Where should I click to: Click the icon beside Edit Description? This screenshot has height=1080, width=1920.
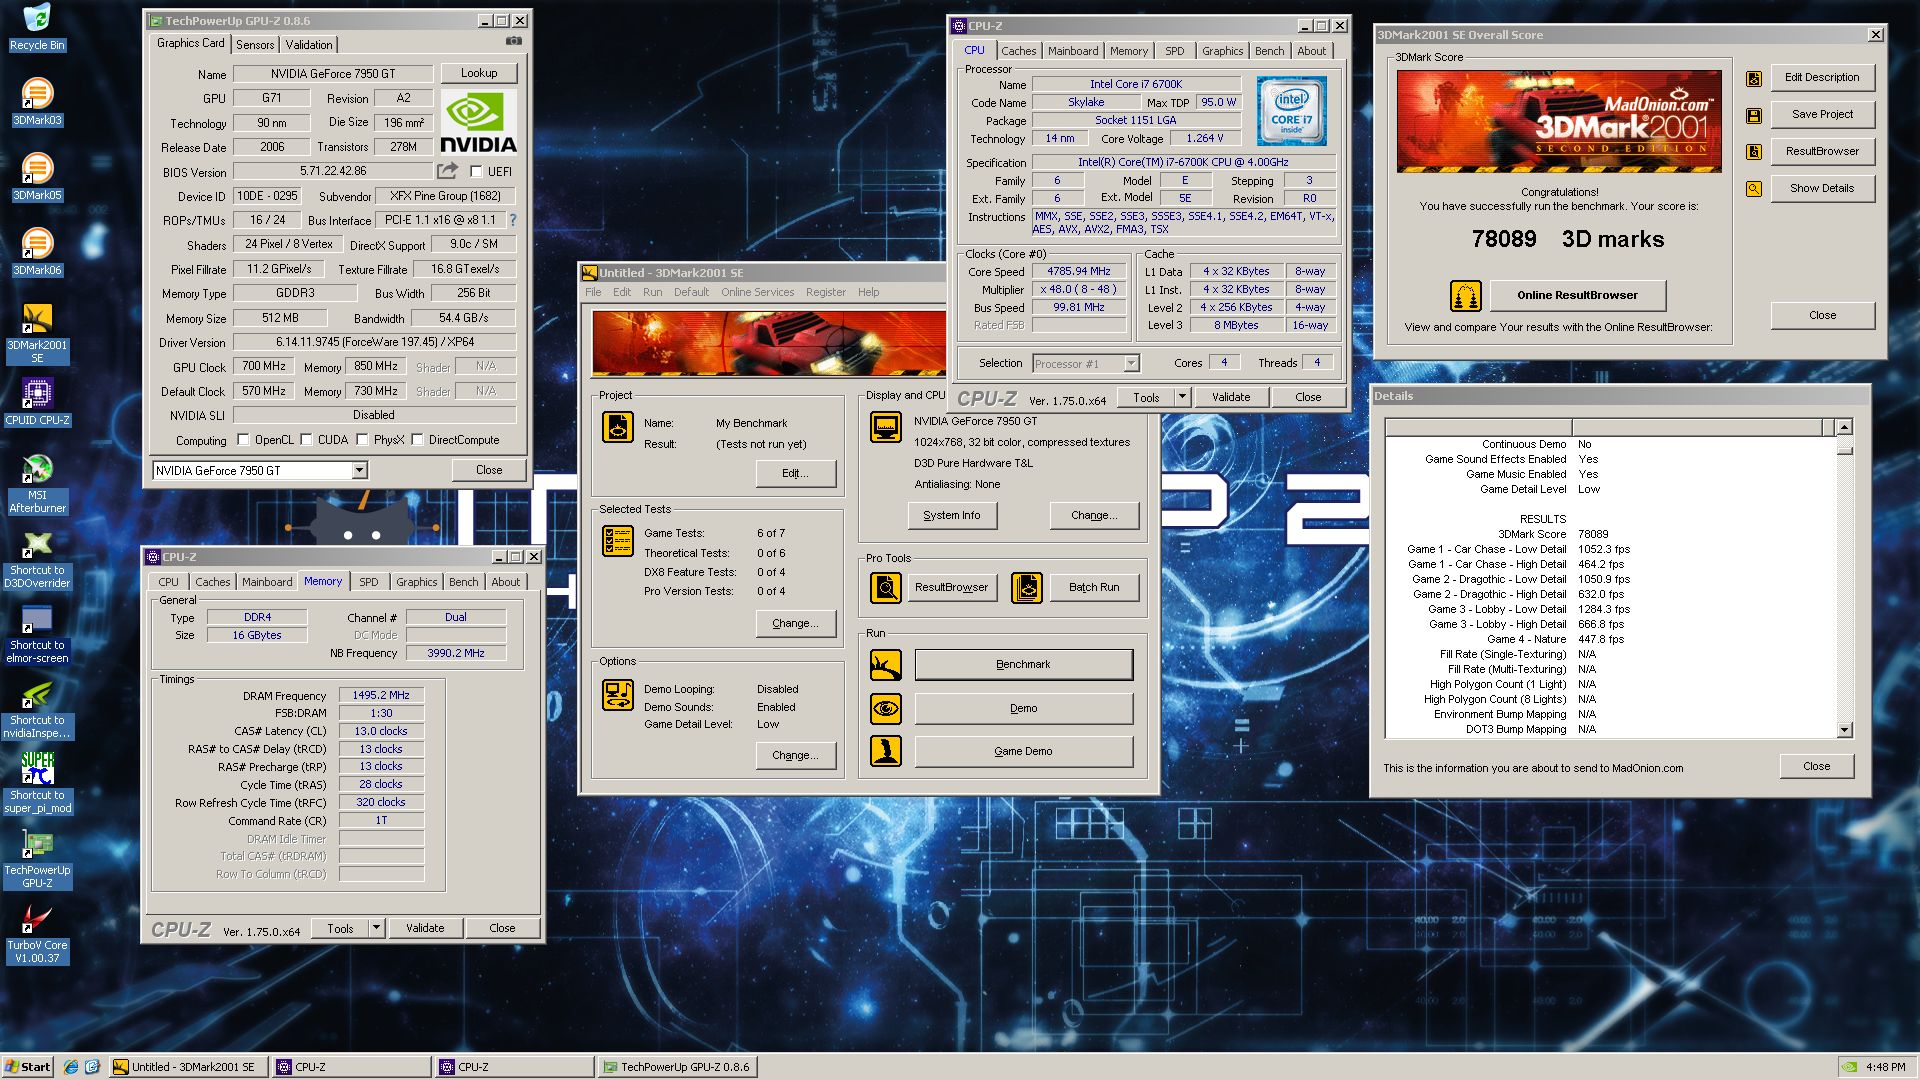coord(1754,78)
